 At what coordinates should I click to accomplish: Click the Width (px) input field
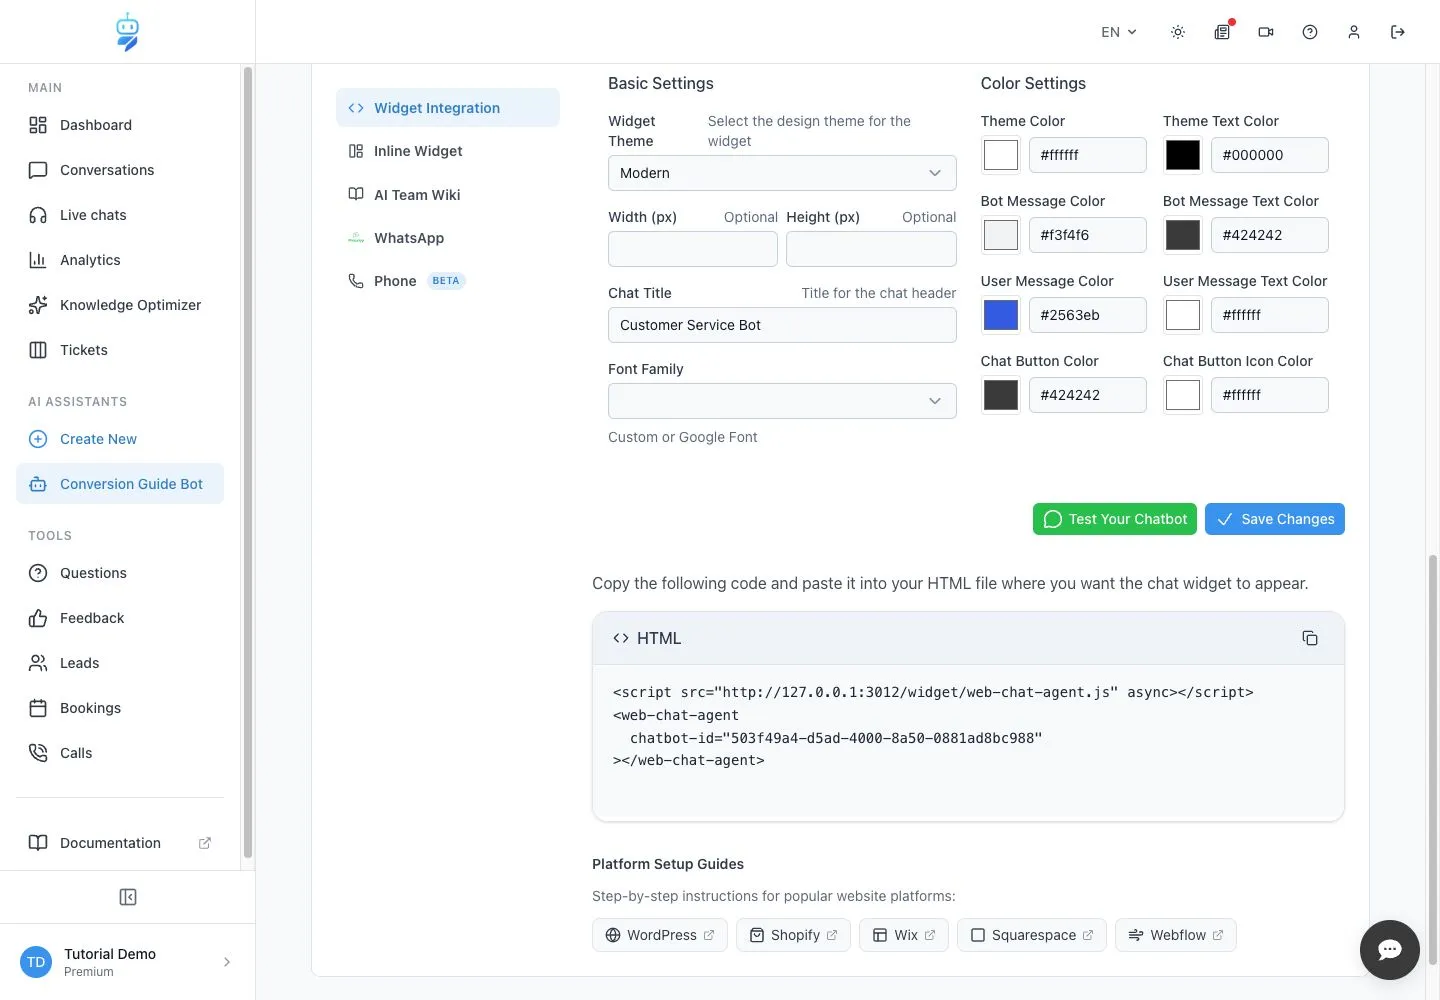693,249
